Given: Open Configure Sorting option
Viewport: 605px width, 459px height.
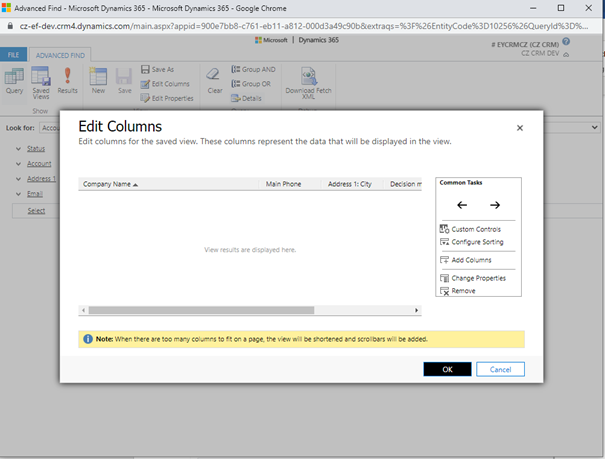Looking at the screenshot, I should (477, 242).
